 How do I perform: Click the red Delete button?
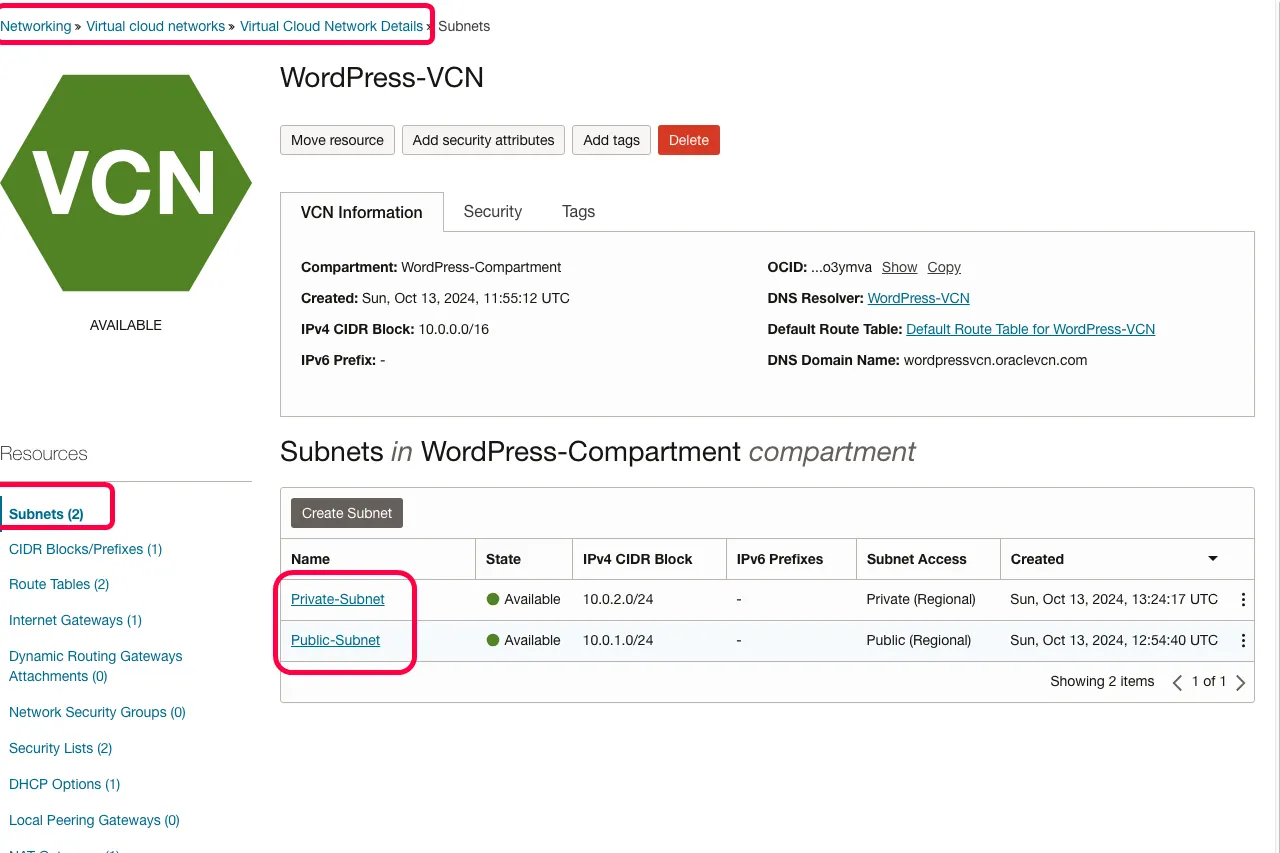click(689, 140)
